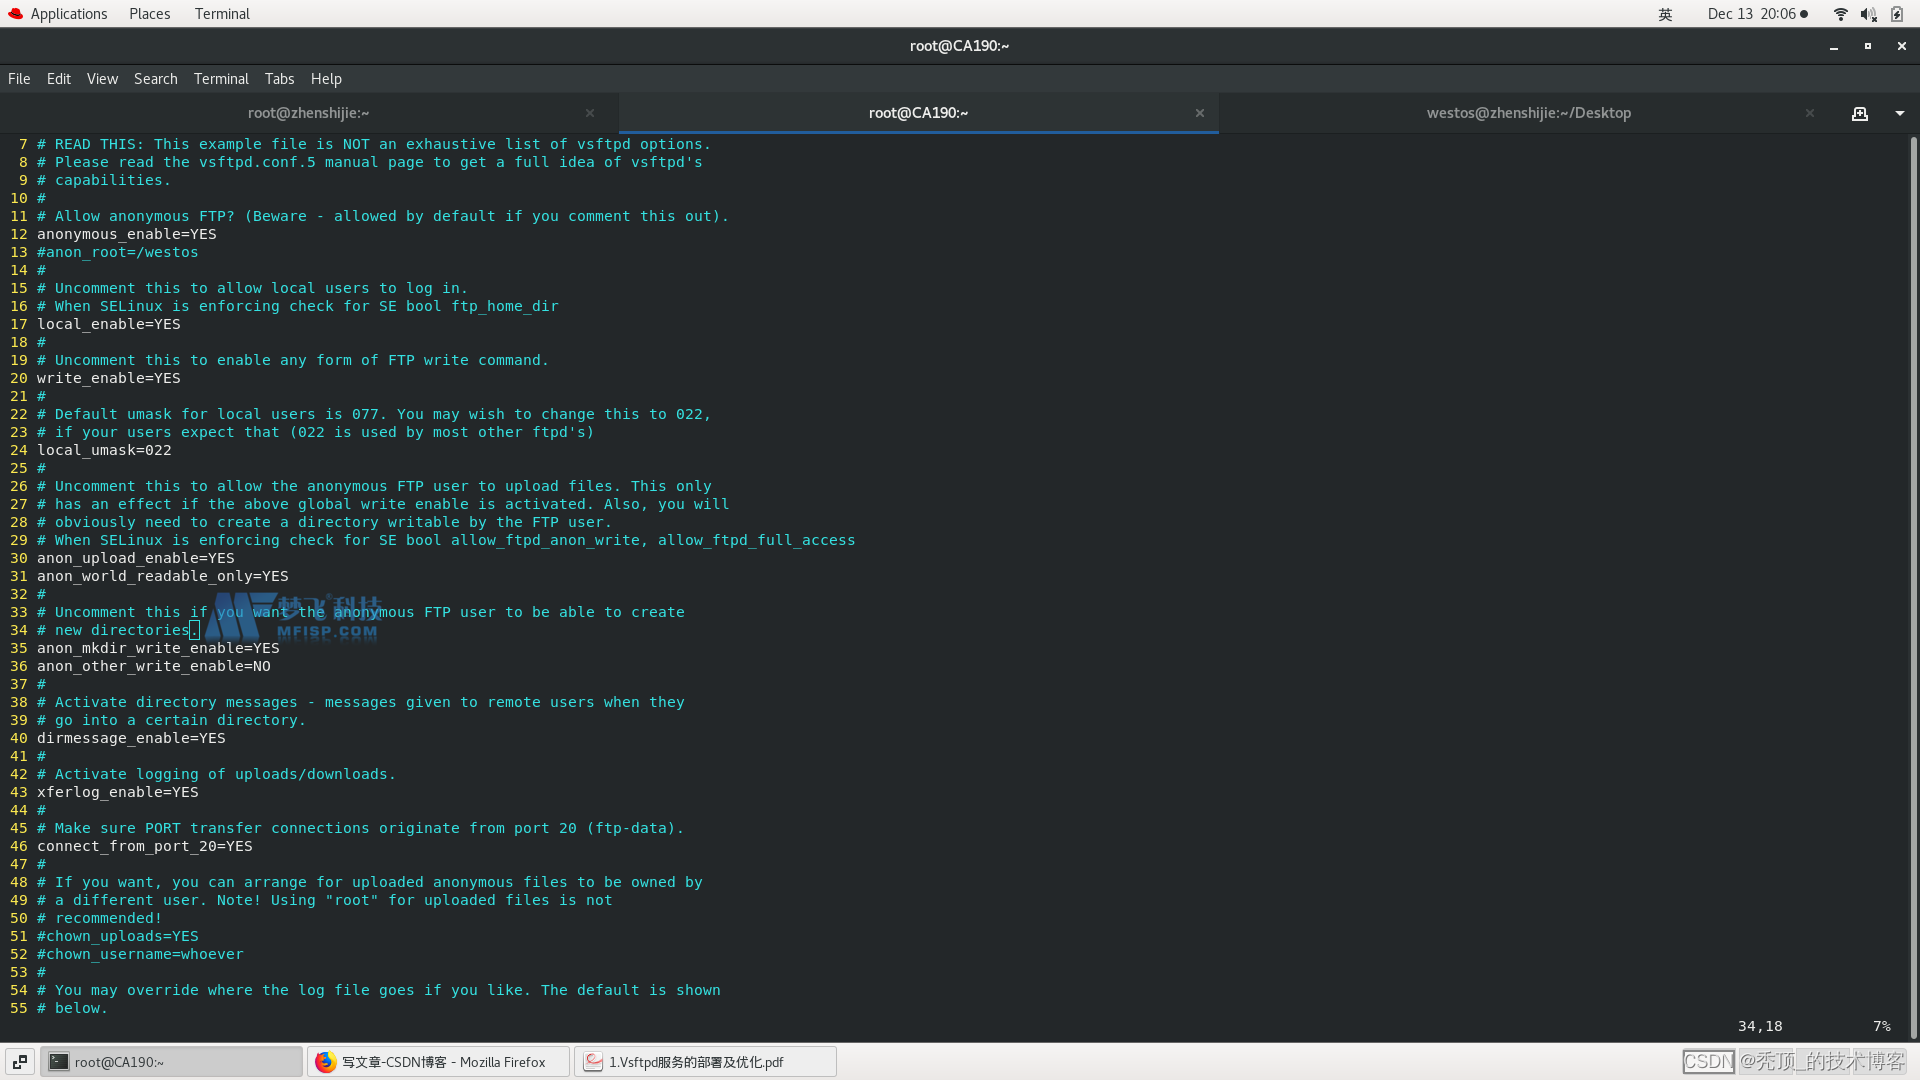Click the Wi-Fi status icon
The width and height of the screenshot is (1920, 1080).
click(x=1840, y=14)
